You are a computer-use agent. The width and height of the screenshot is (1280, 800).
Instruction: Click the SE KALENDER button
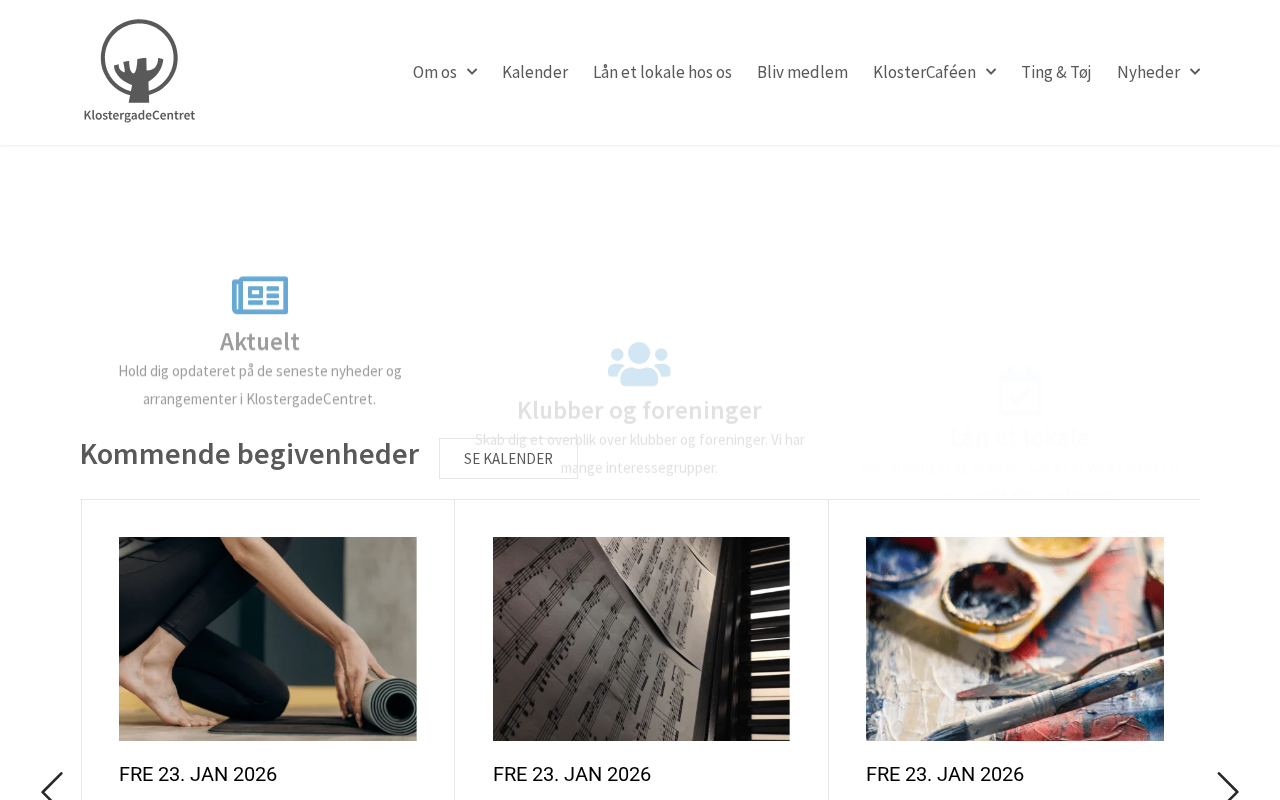[508, 458]
